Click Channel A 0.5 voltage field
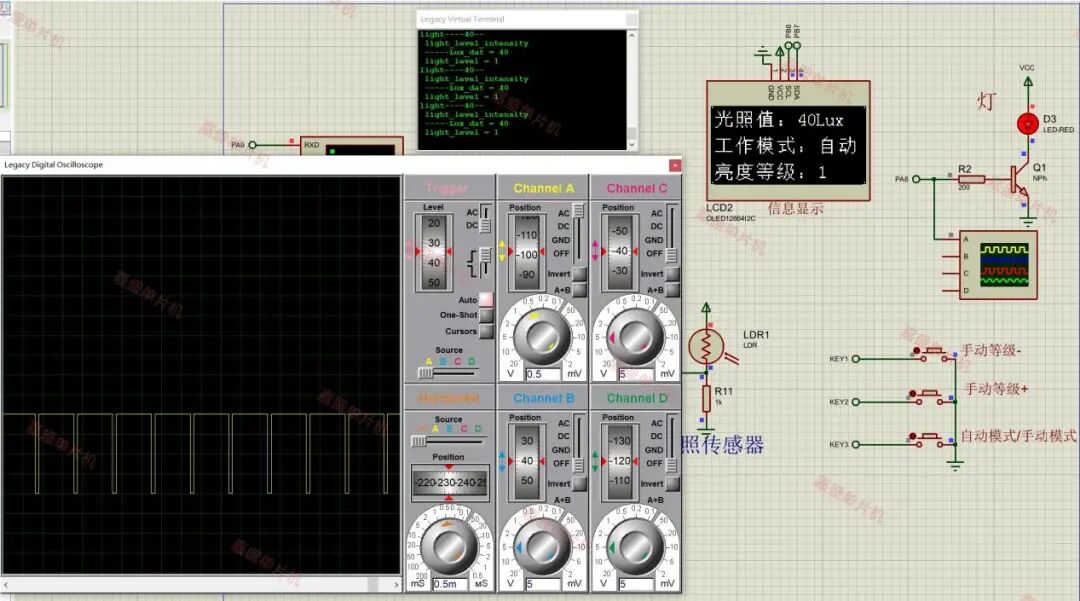The image size is (1080, 601). click(543, 375)
